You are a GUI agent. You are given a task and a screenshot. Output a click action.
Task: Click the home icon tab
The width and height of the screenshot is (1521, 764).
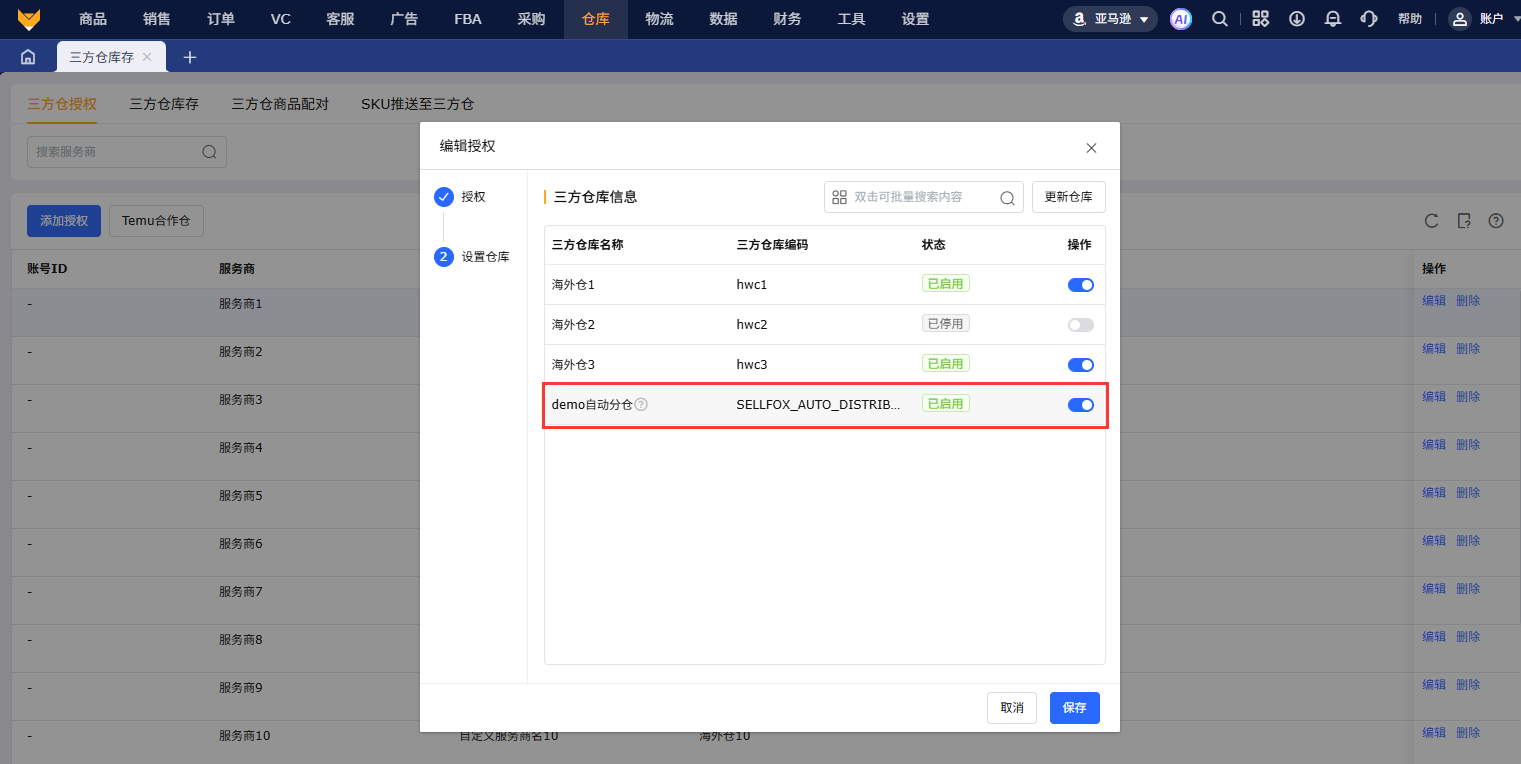tap(28, 57)
